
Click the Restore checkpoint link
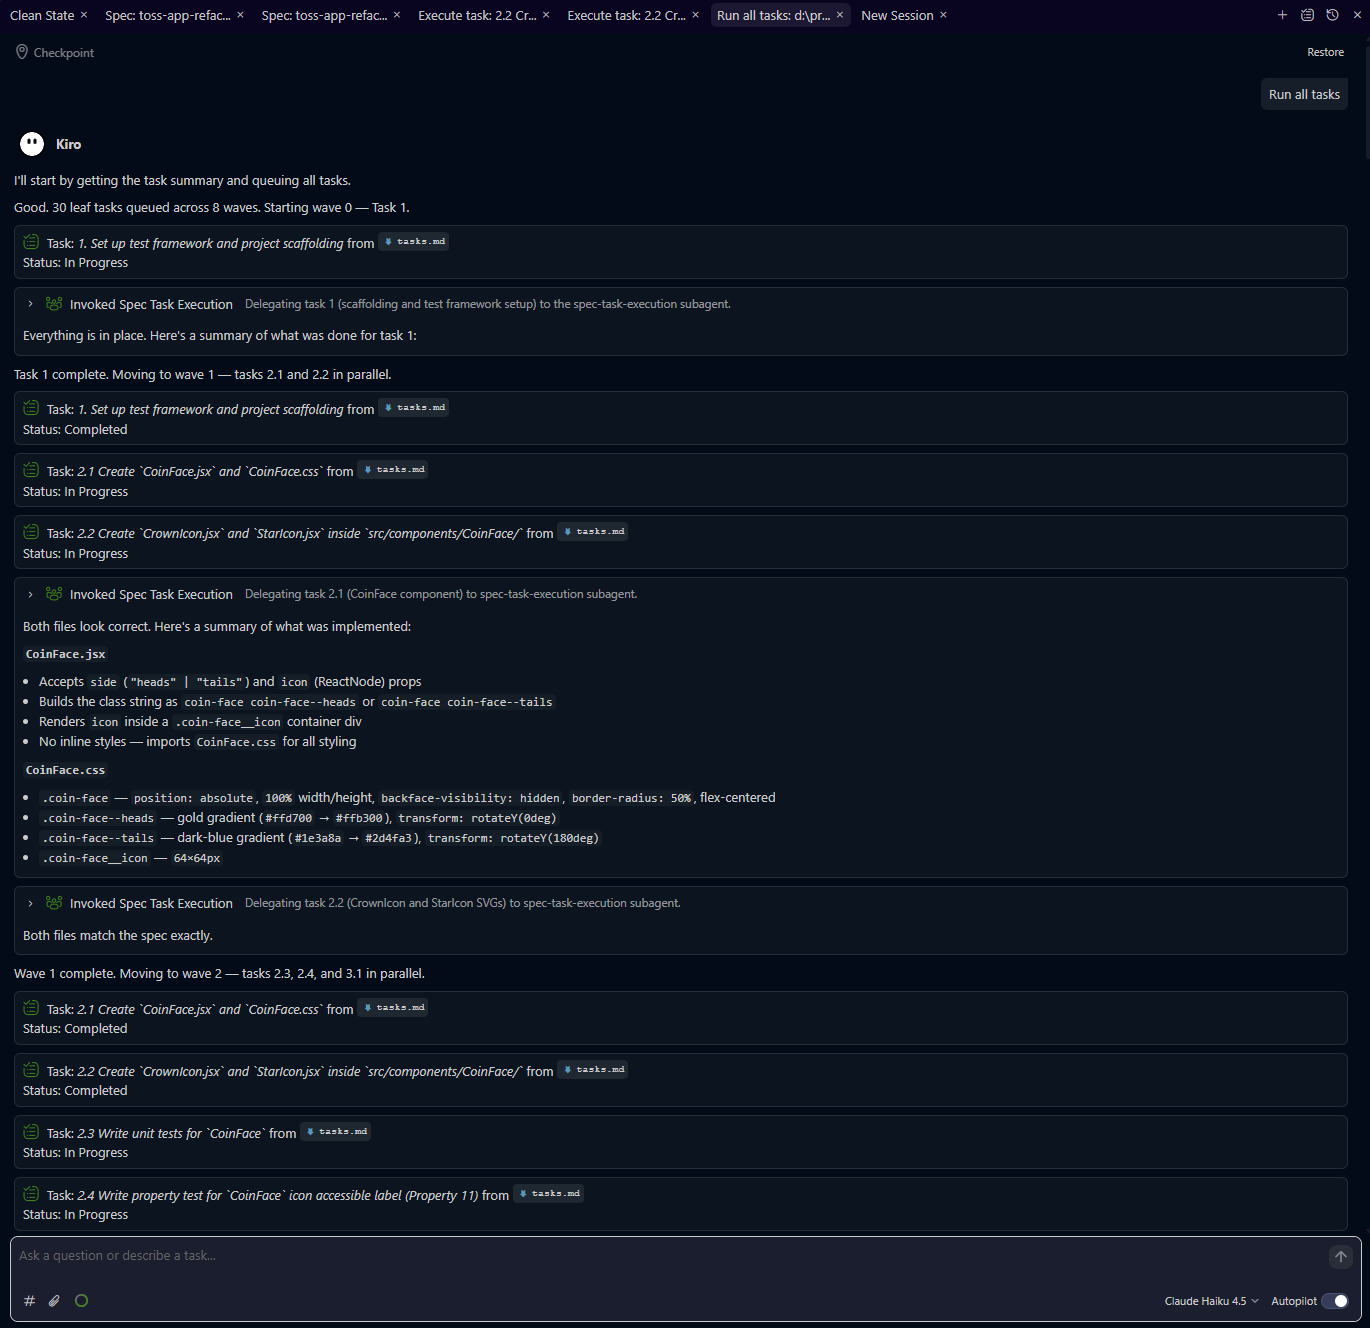1325,52
